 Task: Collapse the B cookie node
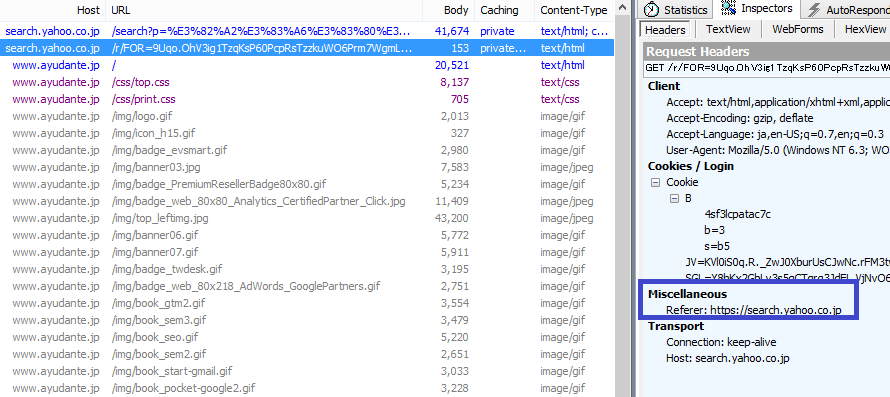click(x=675, y=199)
